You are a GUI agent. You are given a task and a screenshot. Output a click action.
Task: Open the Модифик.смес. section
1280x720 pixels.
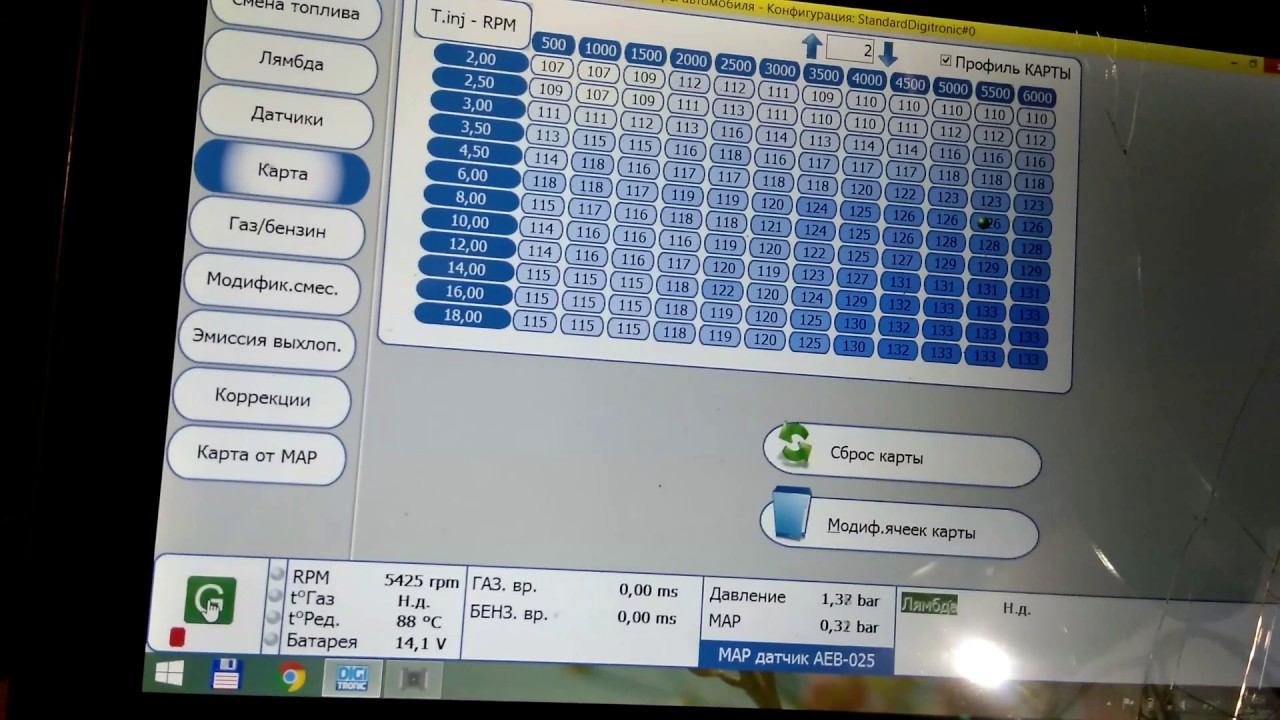tap(272, 284)
